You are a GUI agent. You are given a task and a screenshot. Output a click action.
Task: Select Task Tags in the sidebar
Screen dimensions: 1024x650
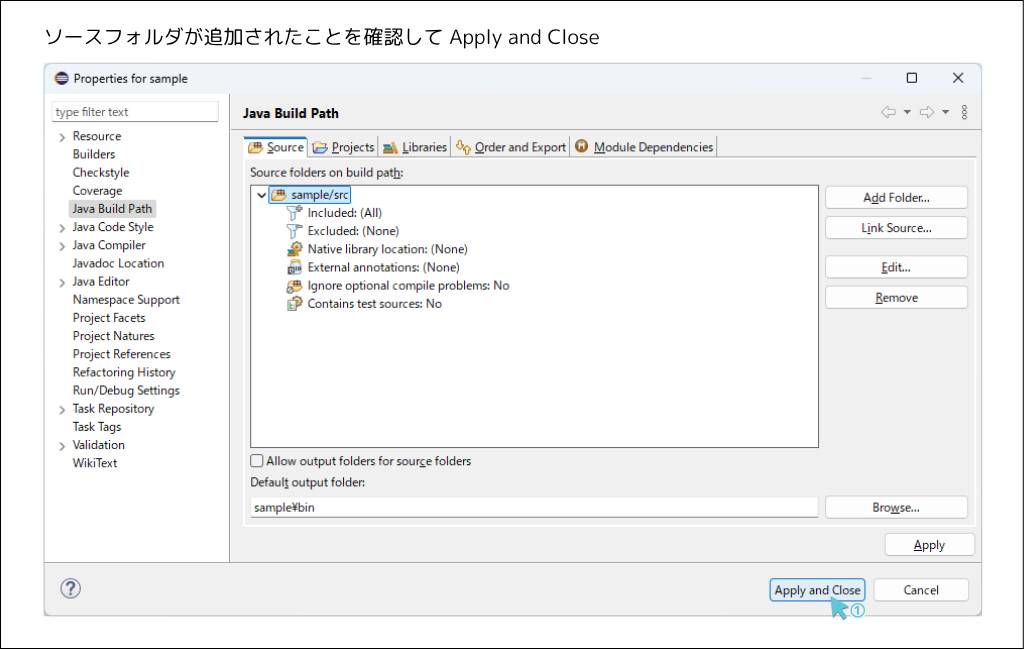(x=97, y=427)
